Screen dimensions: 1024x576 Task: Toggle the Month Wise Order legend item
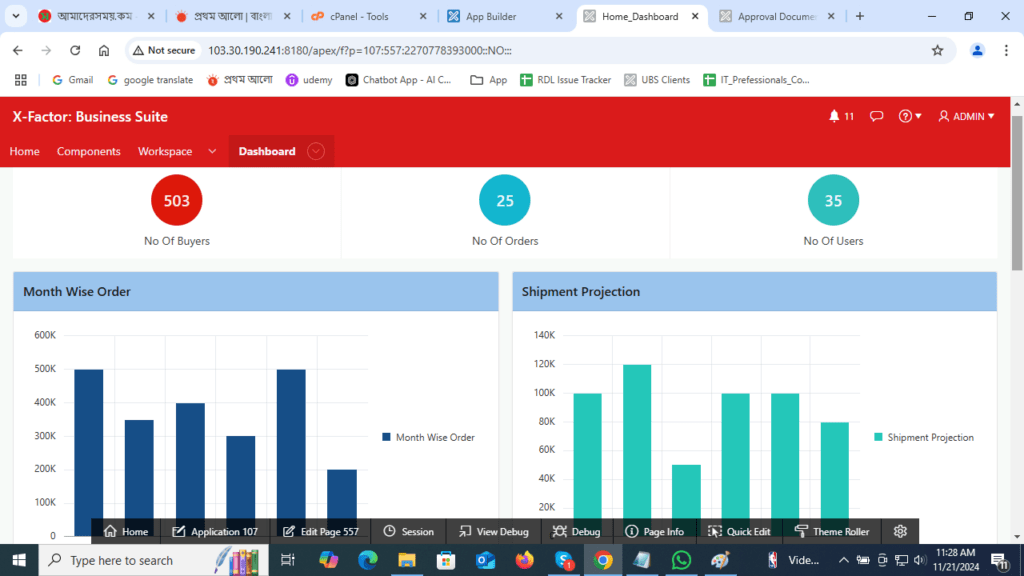428,437
